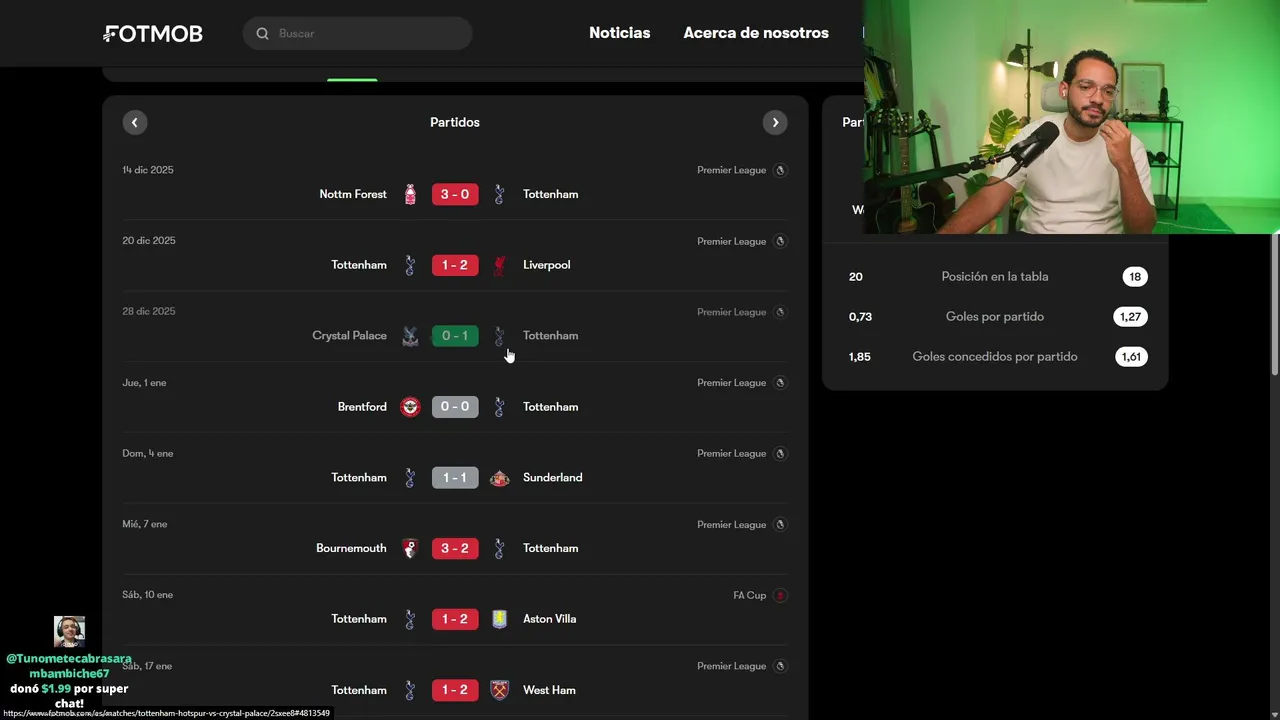Click the page vertical scrollbar
Image resolution: width=1280 pixels, height=720 pixels.
[x=1275, y=305]
